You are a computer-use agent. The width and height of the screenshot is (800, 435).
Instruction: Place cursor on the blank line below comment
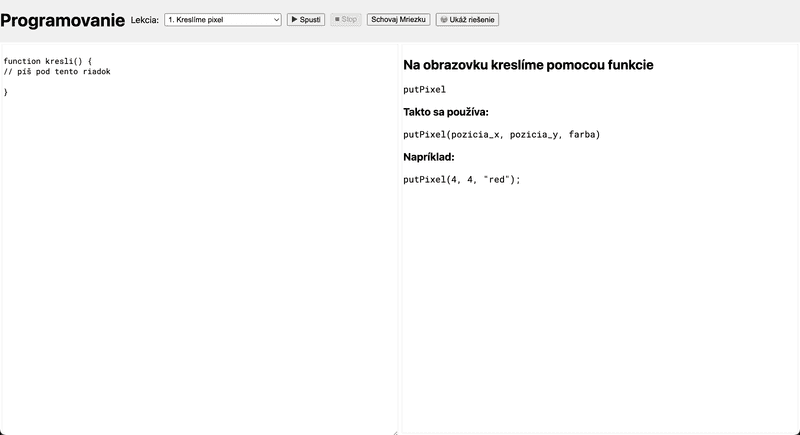pos(199,82)
